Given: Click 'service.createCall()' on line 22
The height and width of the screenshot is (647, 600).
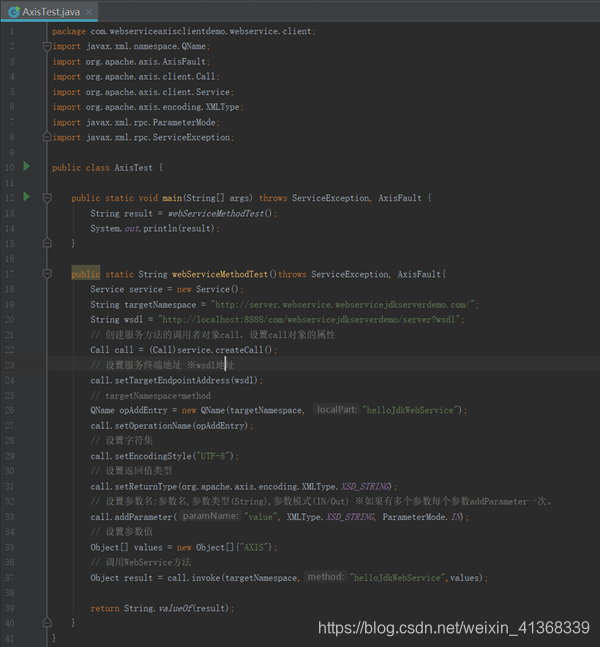Looking at the screenshot, I should pos(224,350).
